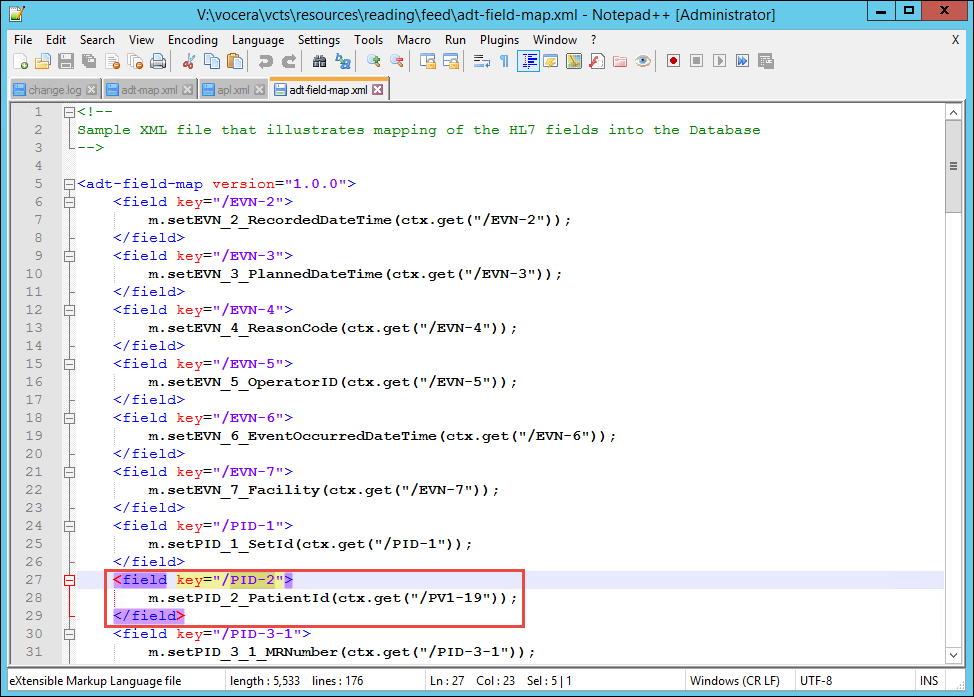Image resolution: width=974 pixels, height=697 pixels.
Task: Click the Undo arrow icon
Action: [x=265, y=62]
